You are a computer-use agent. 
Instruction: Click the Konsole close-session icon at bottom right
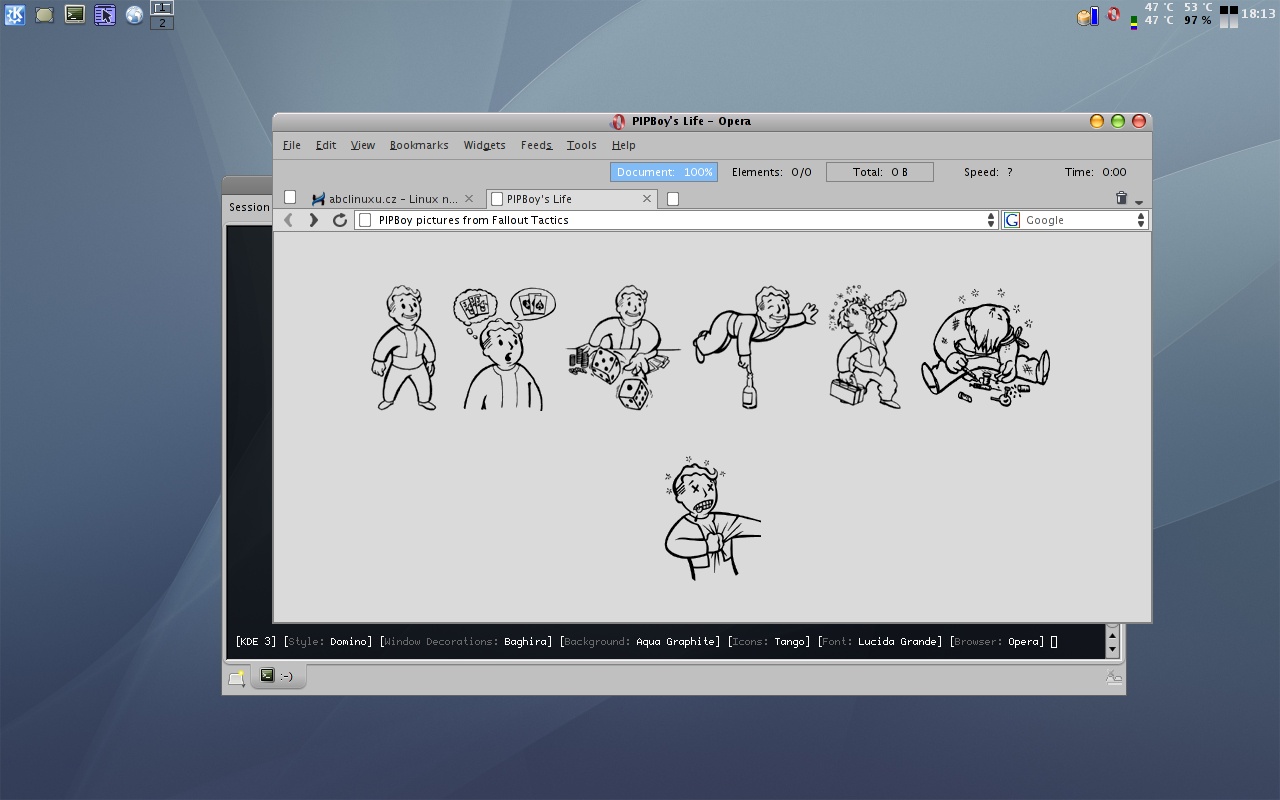(1113, 678)
